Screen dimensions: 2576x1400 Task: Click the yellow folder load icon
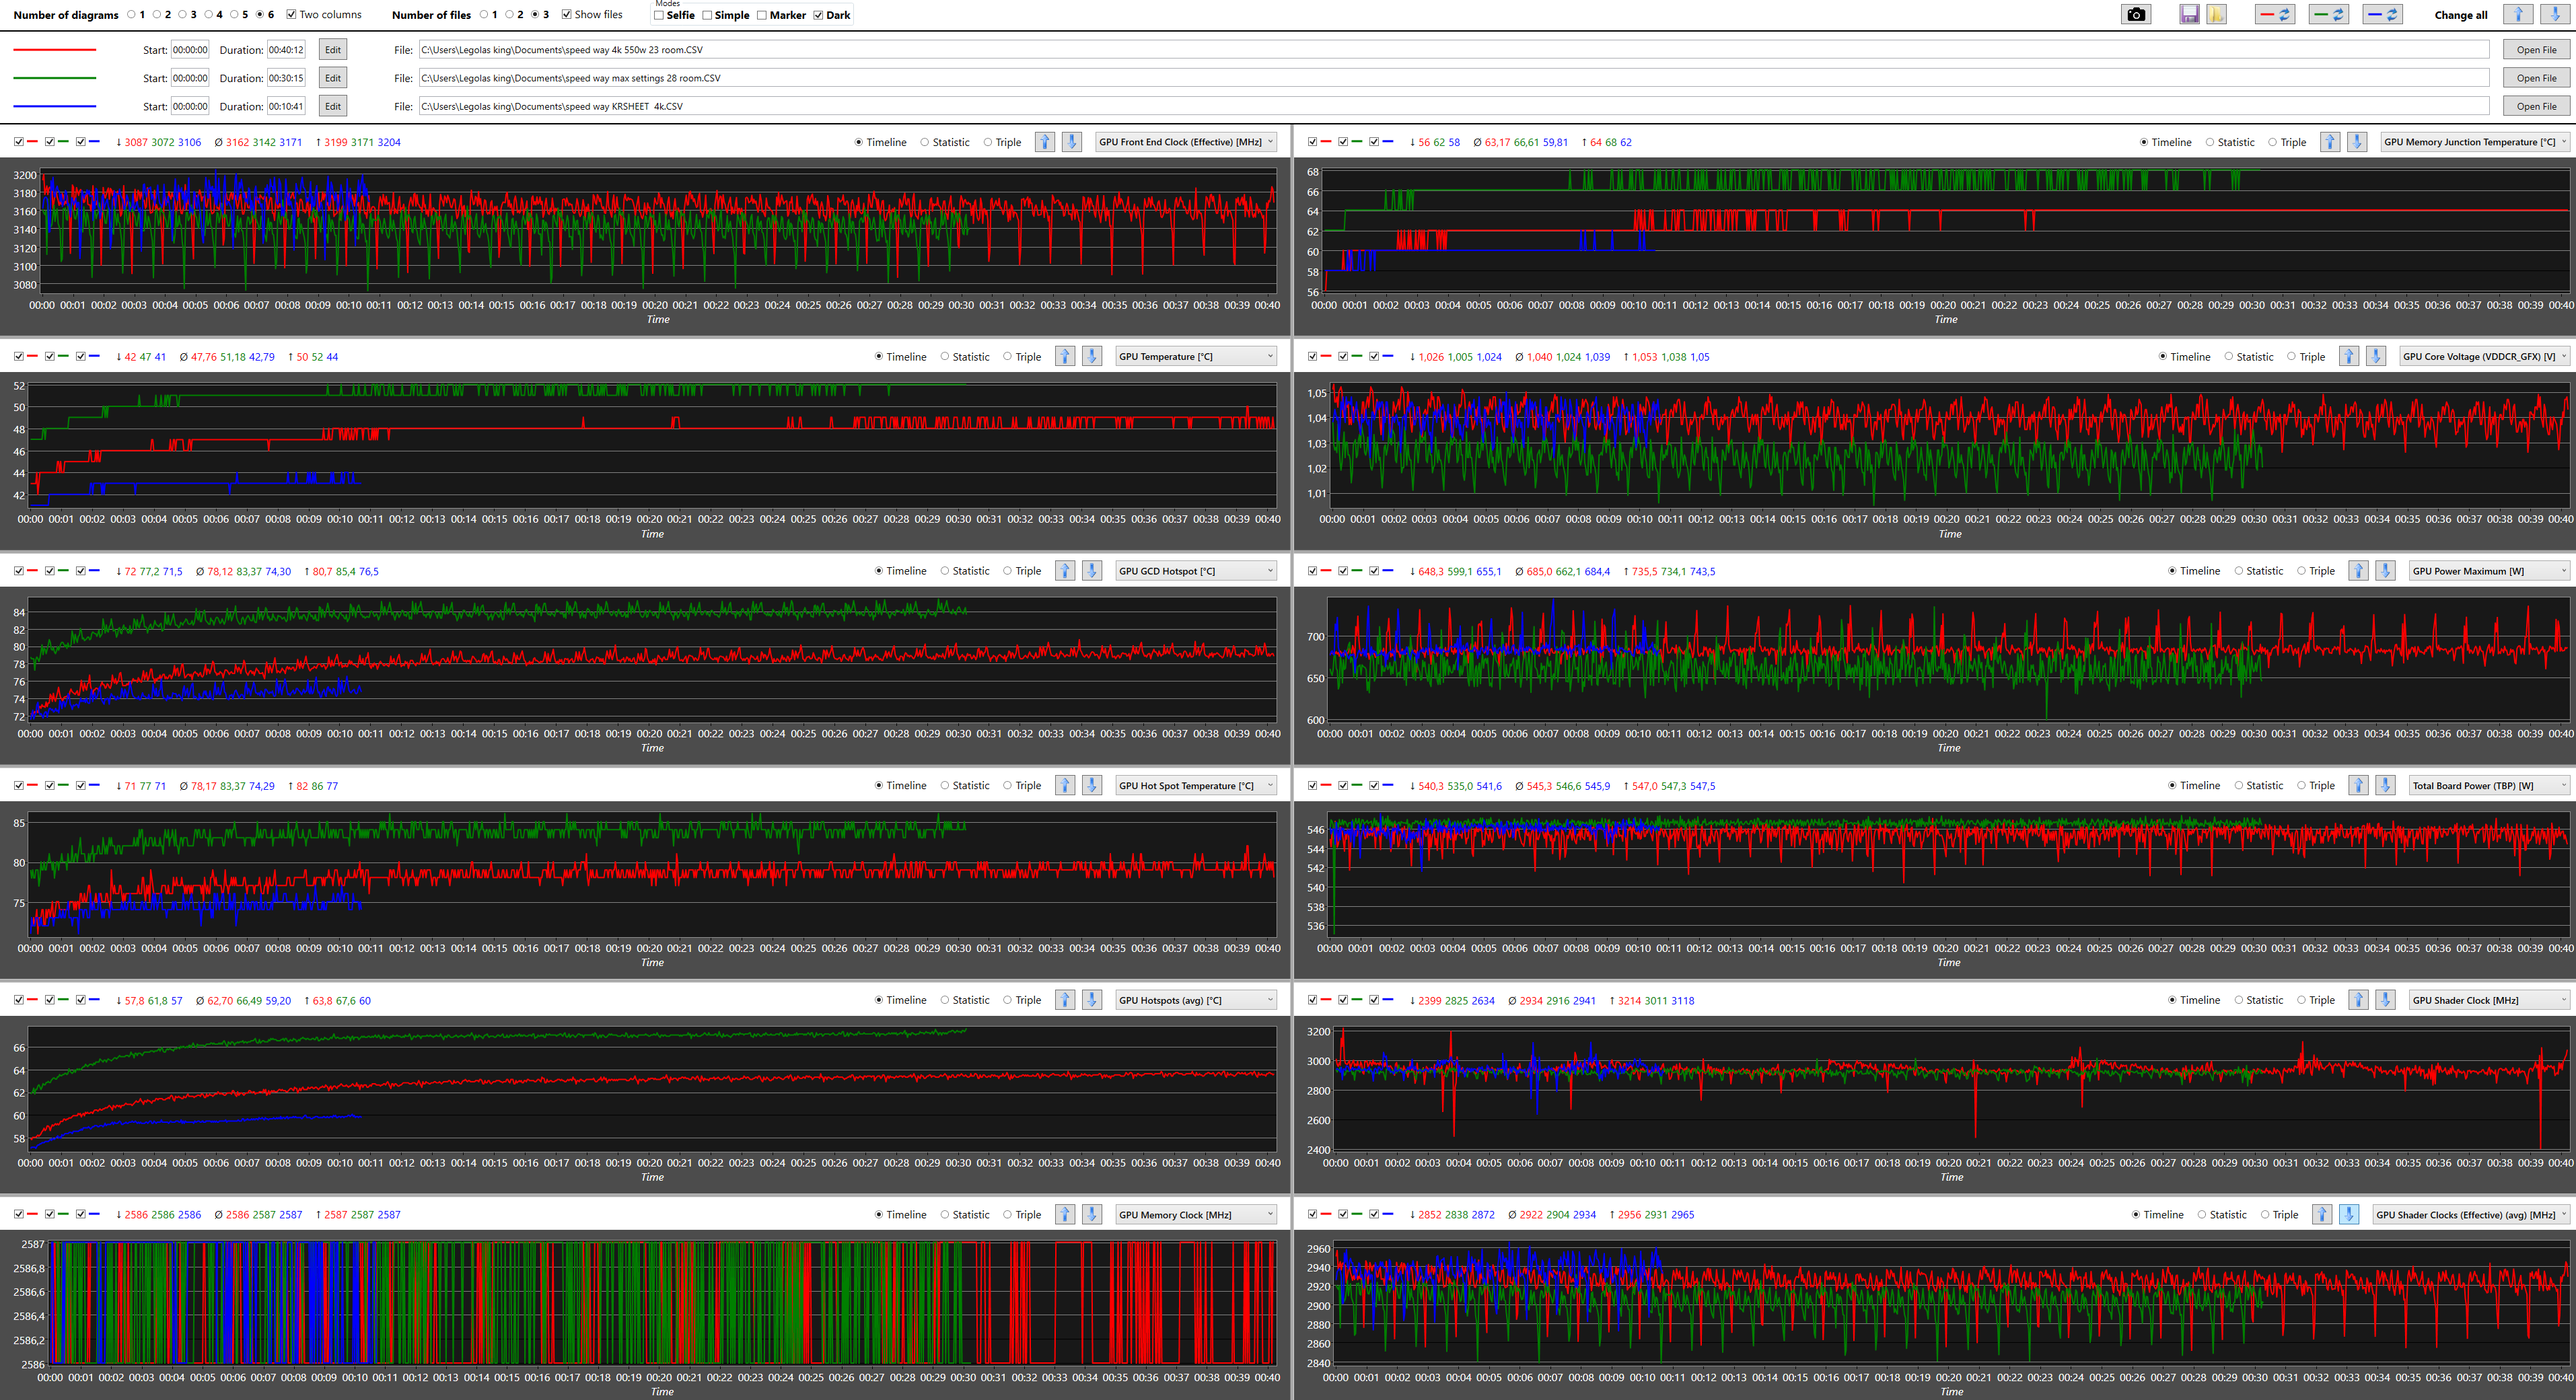pyautogui.click(x=2217, y=14)
